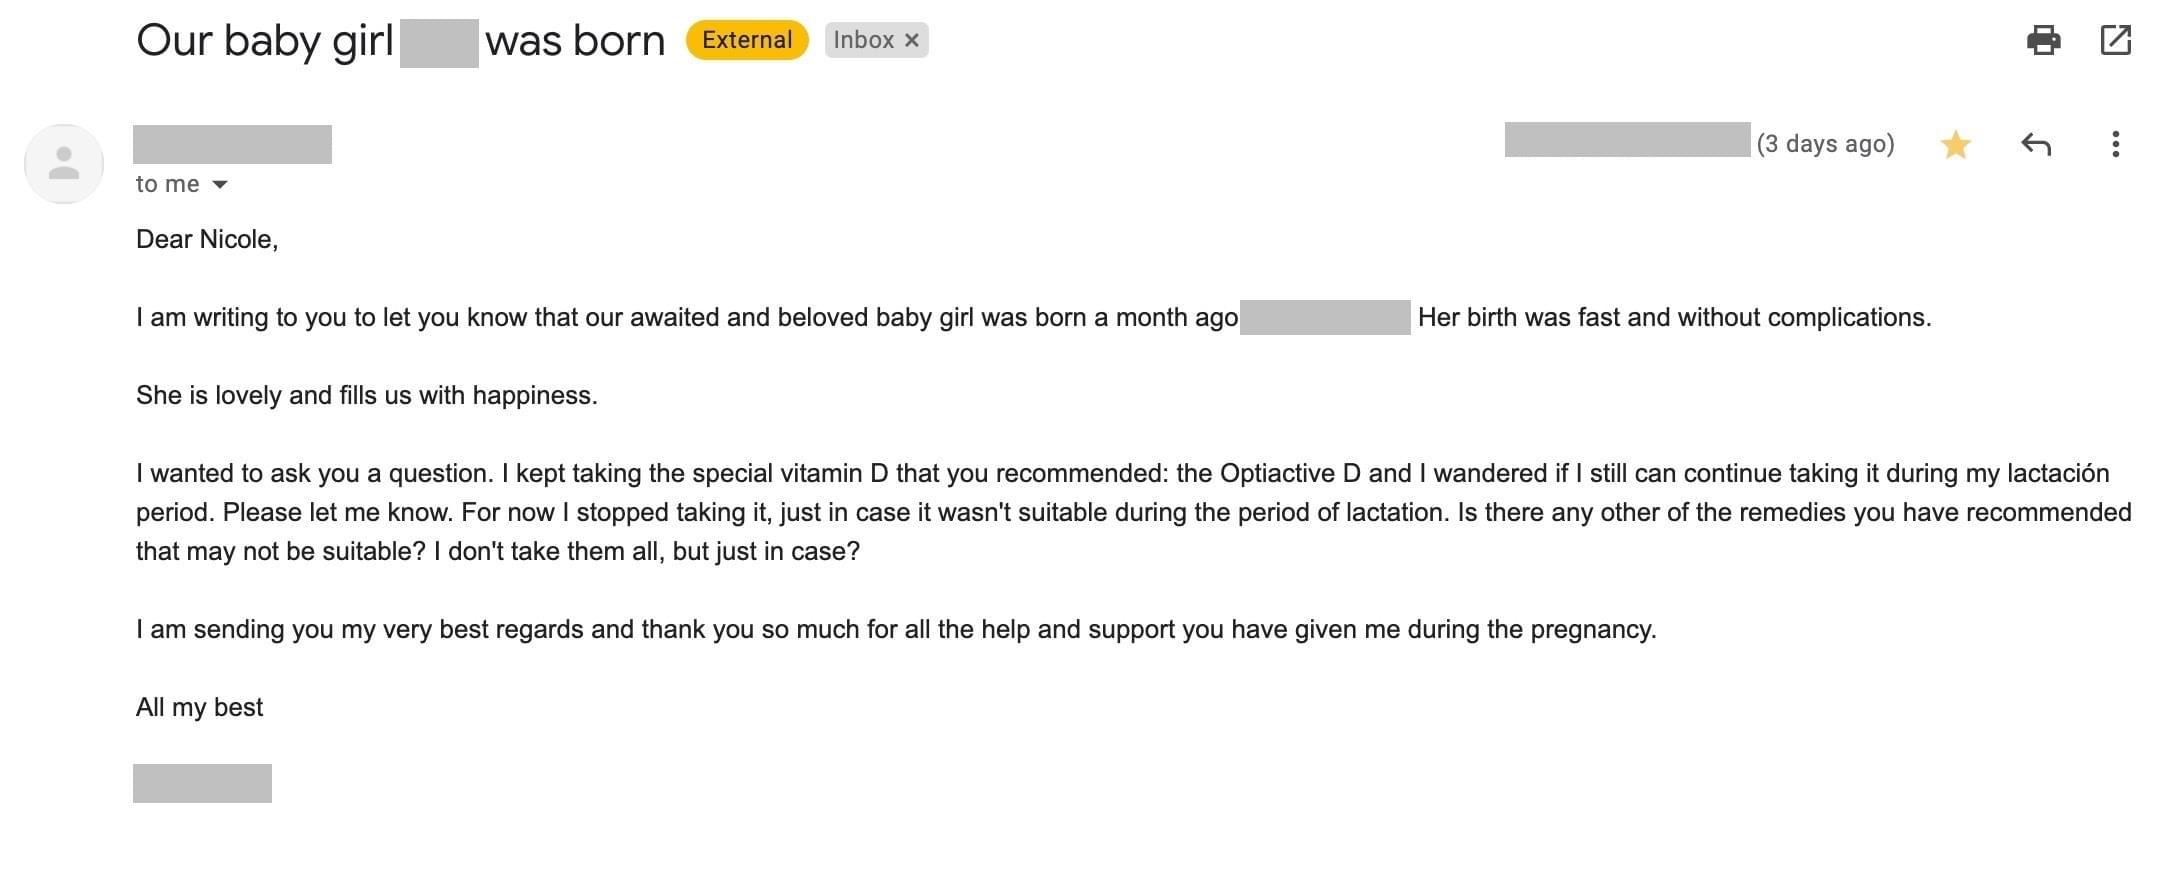2160x876 pixels.
Task: Click the subject words "Our baby girl"
Action: pos(265,42)
